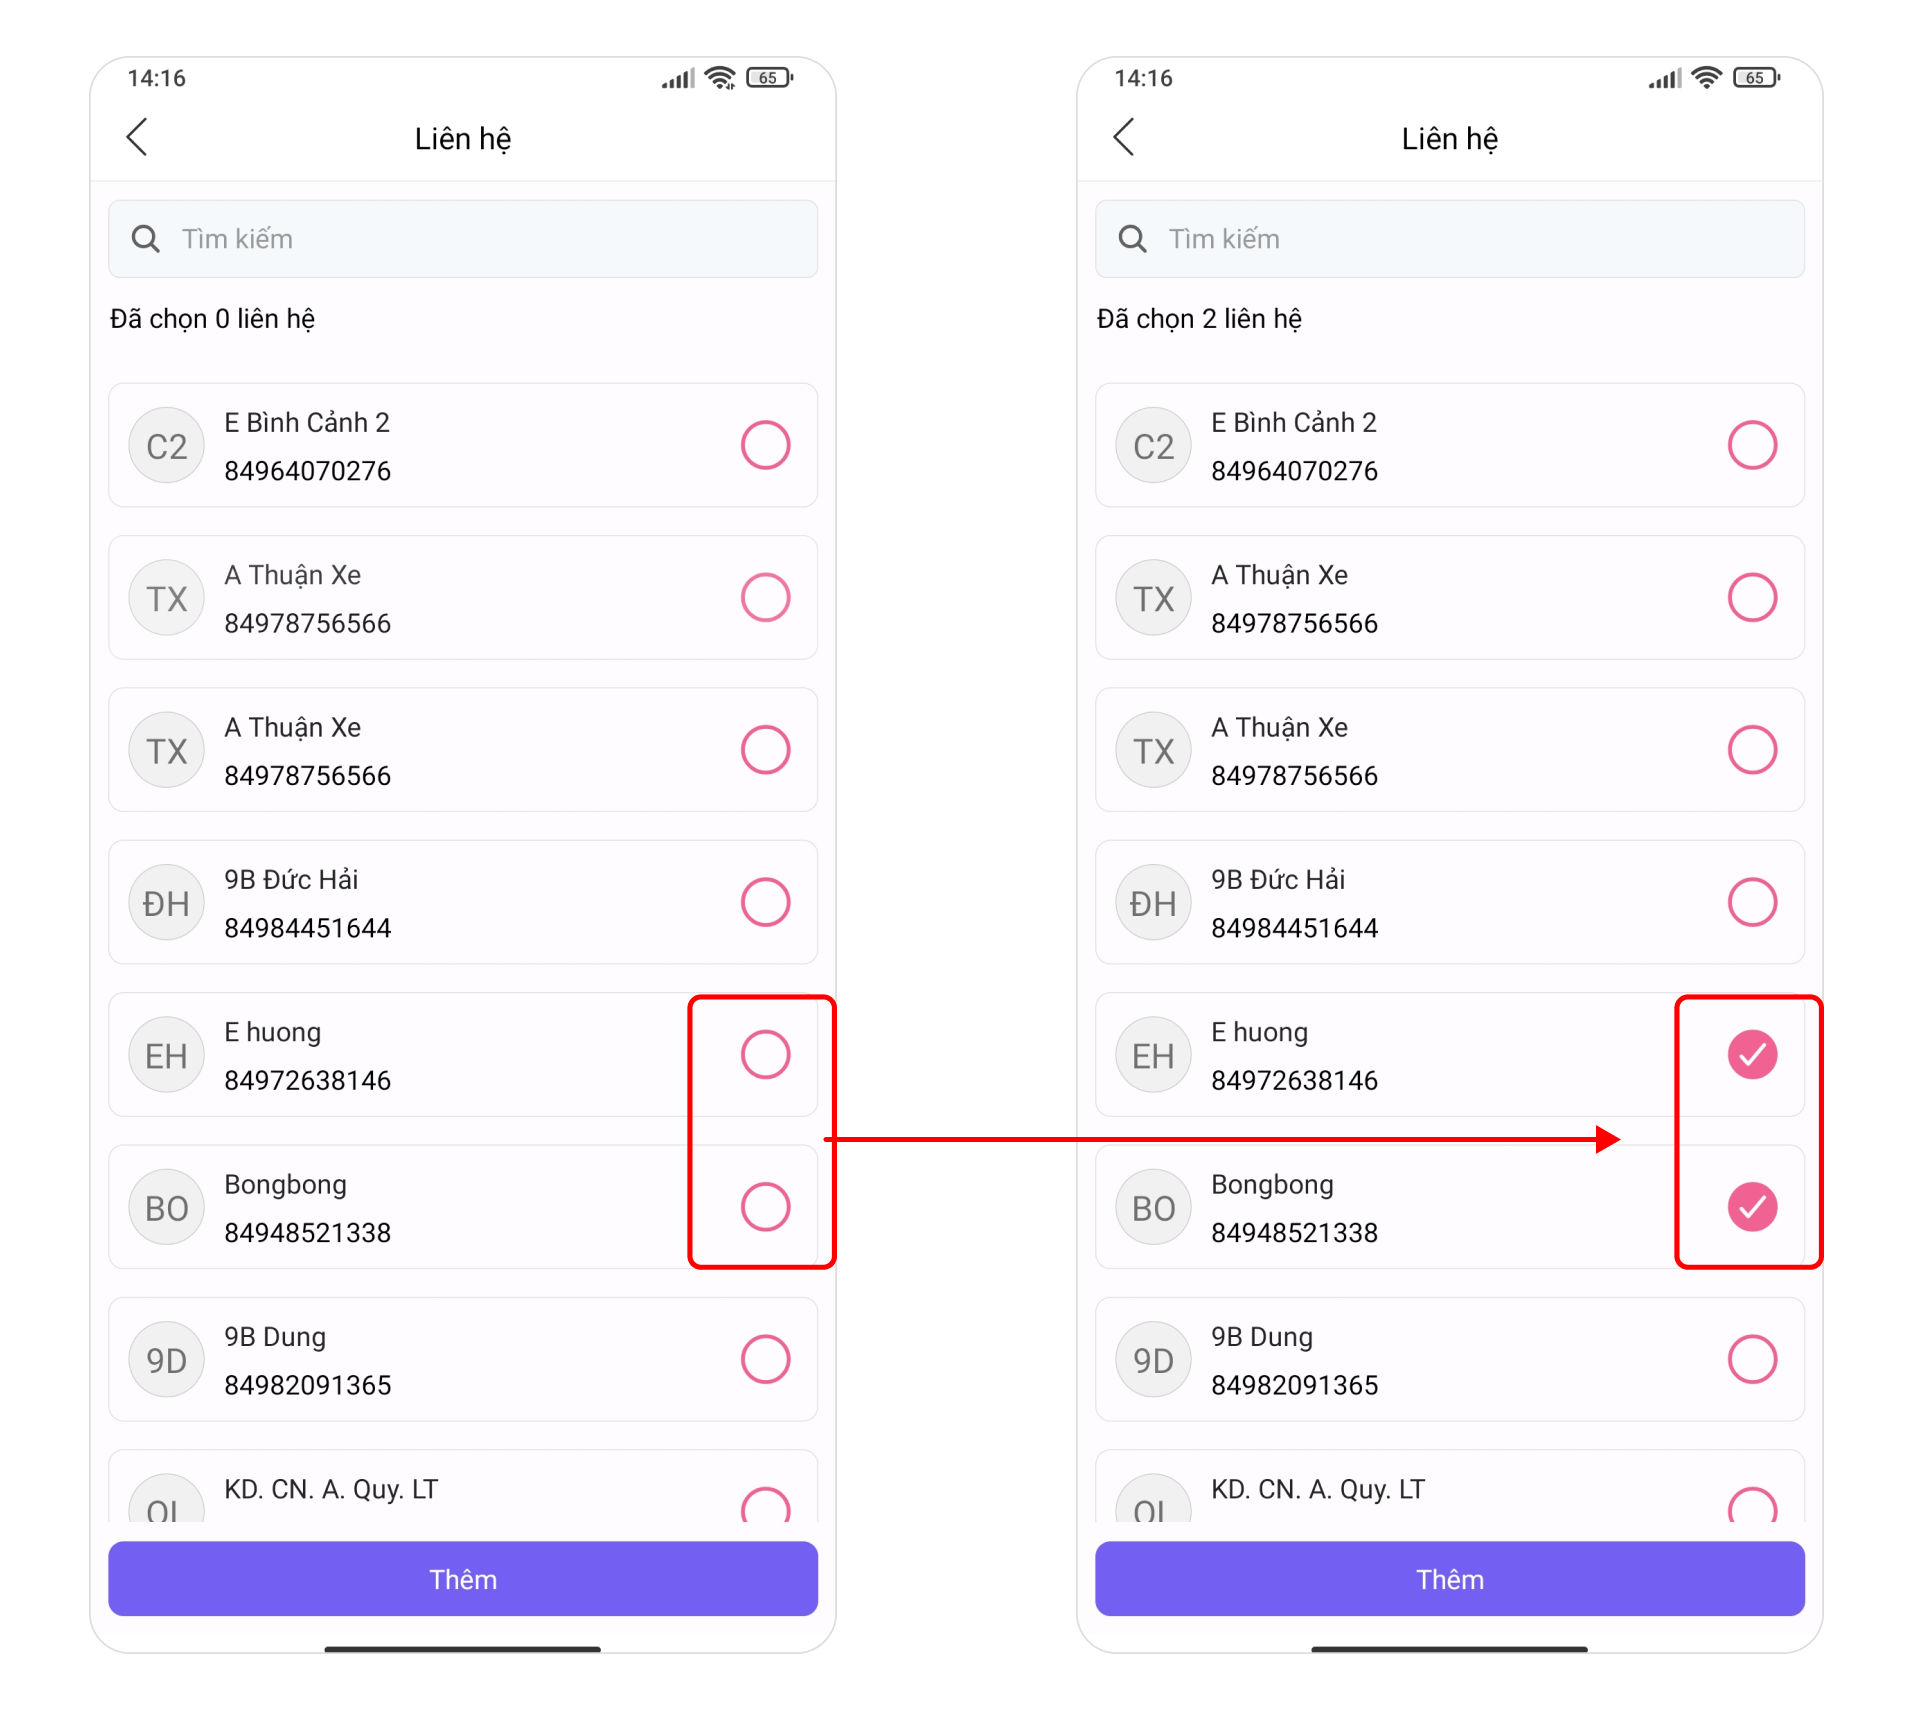Click the Thêm button on right screen
This screenshot has width=1920, height=1709.
(1450, 1579)
